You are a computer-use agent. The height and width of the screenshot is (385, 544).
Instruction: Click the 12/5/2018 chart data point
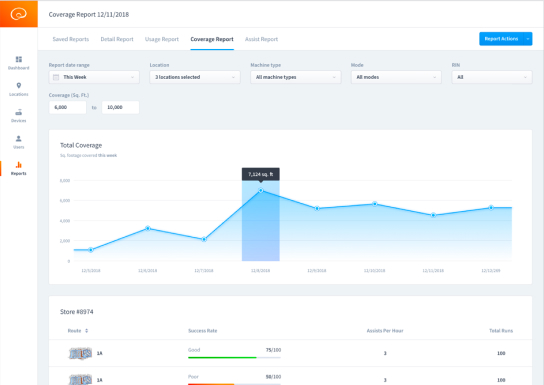click(91, 250)
